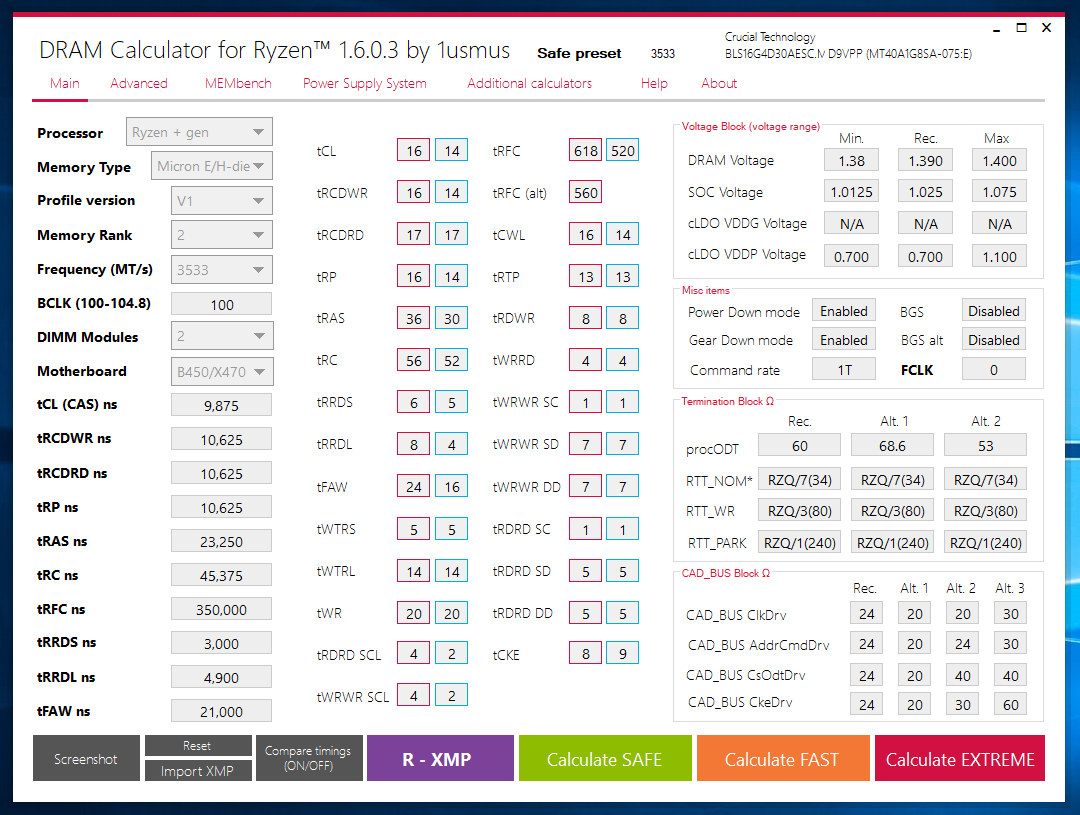
Task: Click Power Down mode Enabled box
Action: [844, 311]
